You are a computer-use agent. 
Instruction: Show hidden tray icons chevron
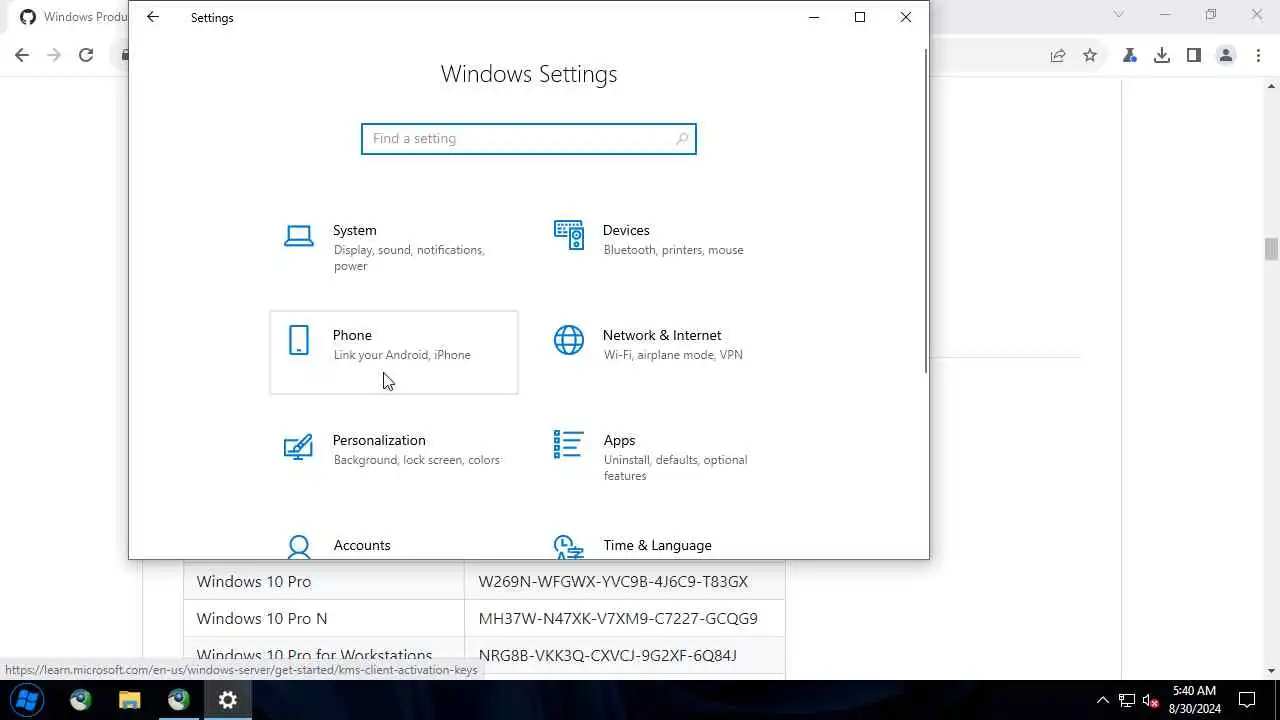pyautogui.click(x=1103, y=700)
